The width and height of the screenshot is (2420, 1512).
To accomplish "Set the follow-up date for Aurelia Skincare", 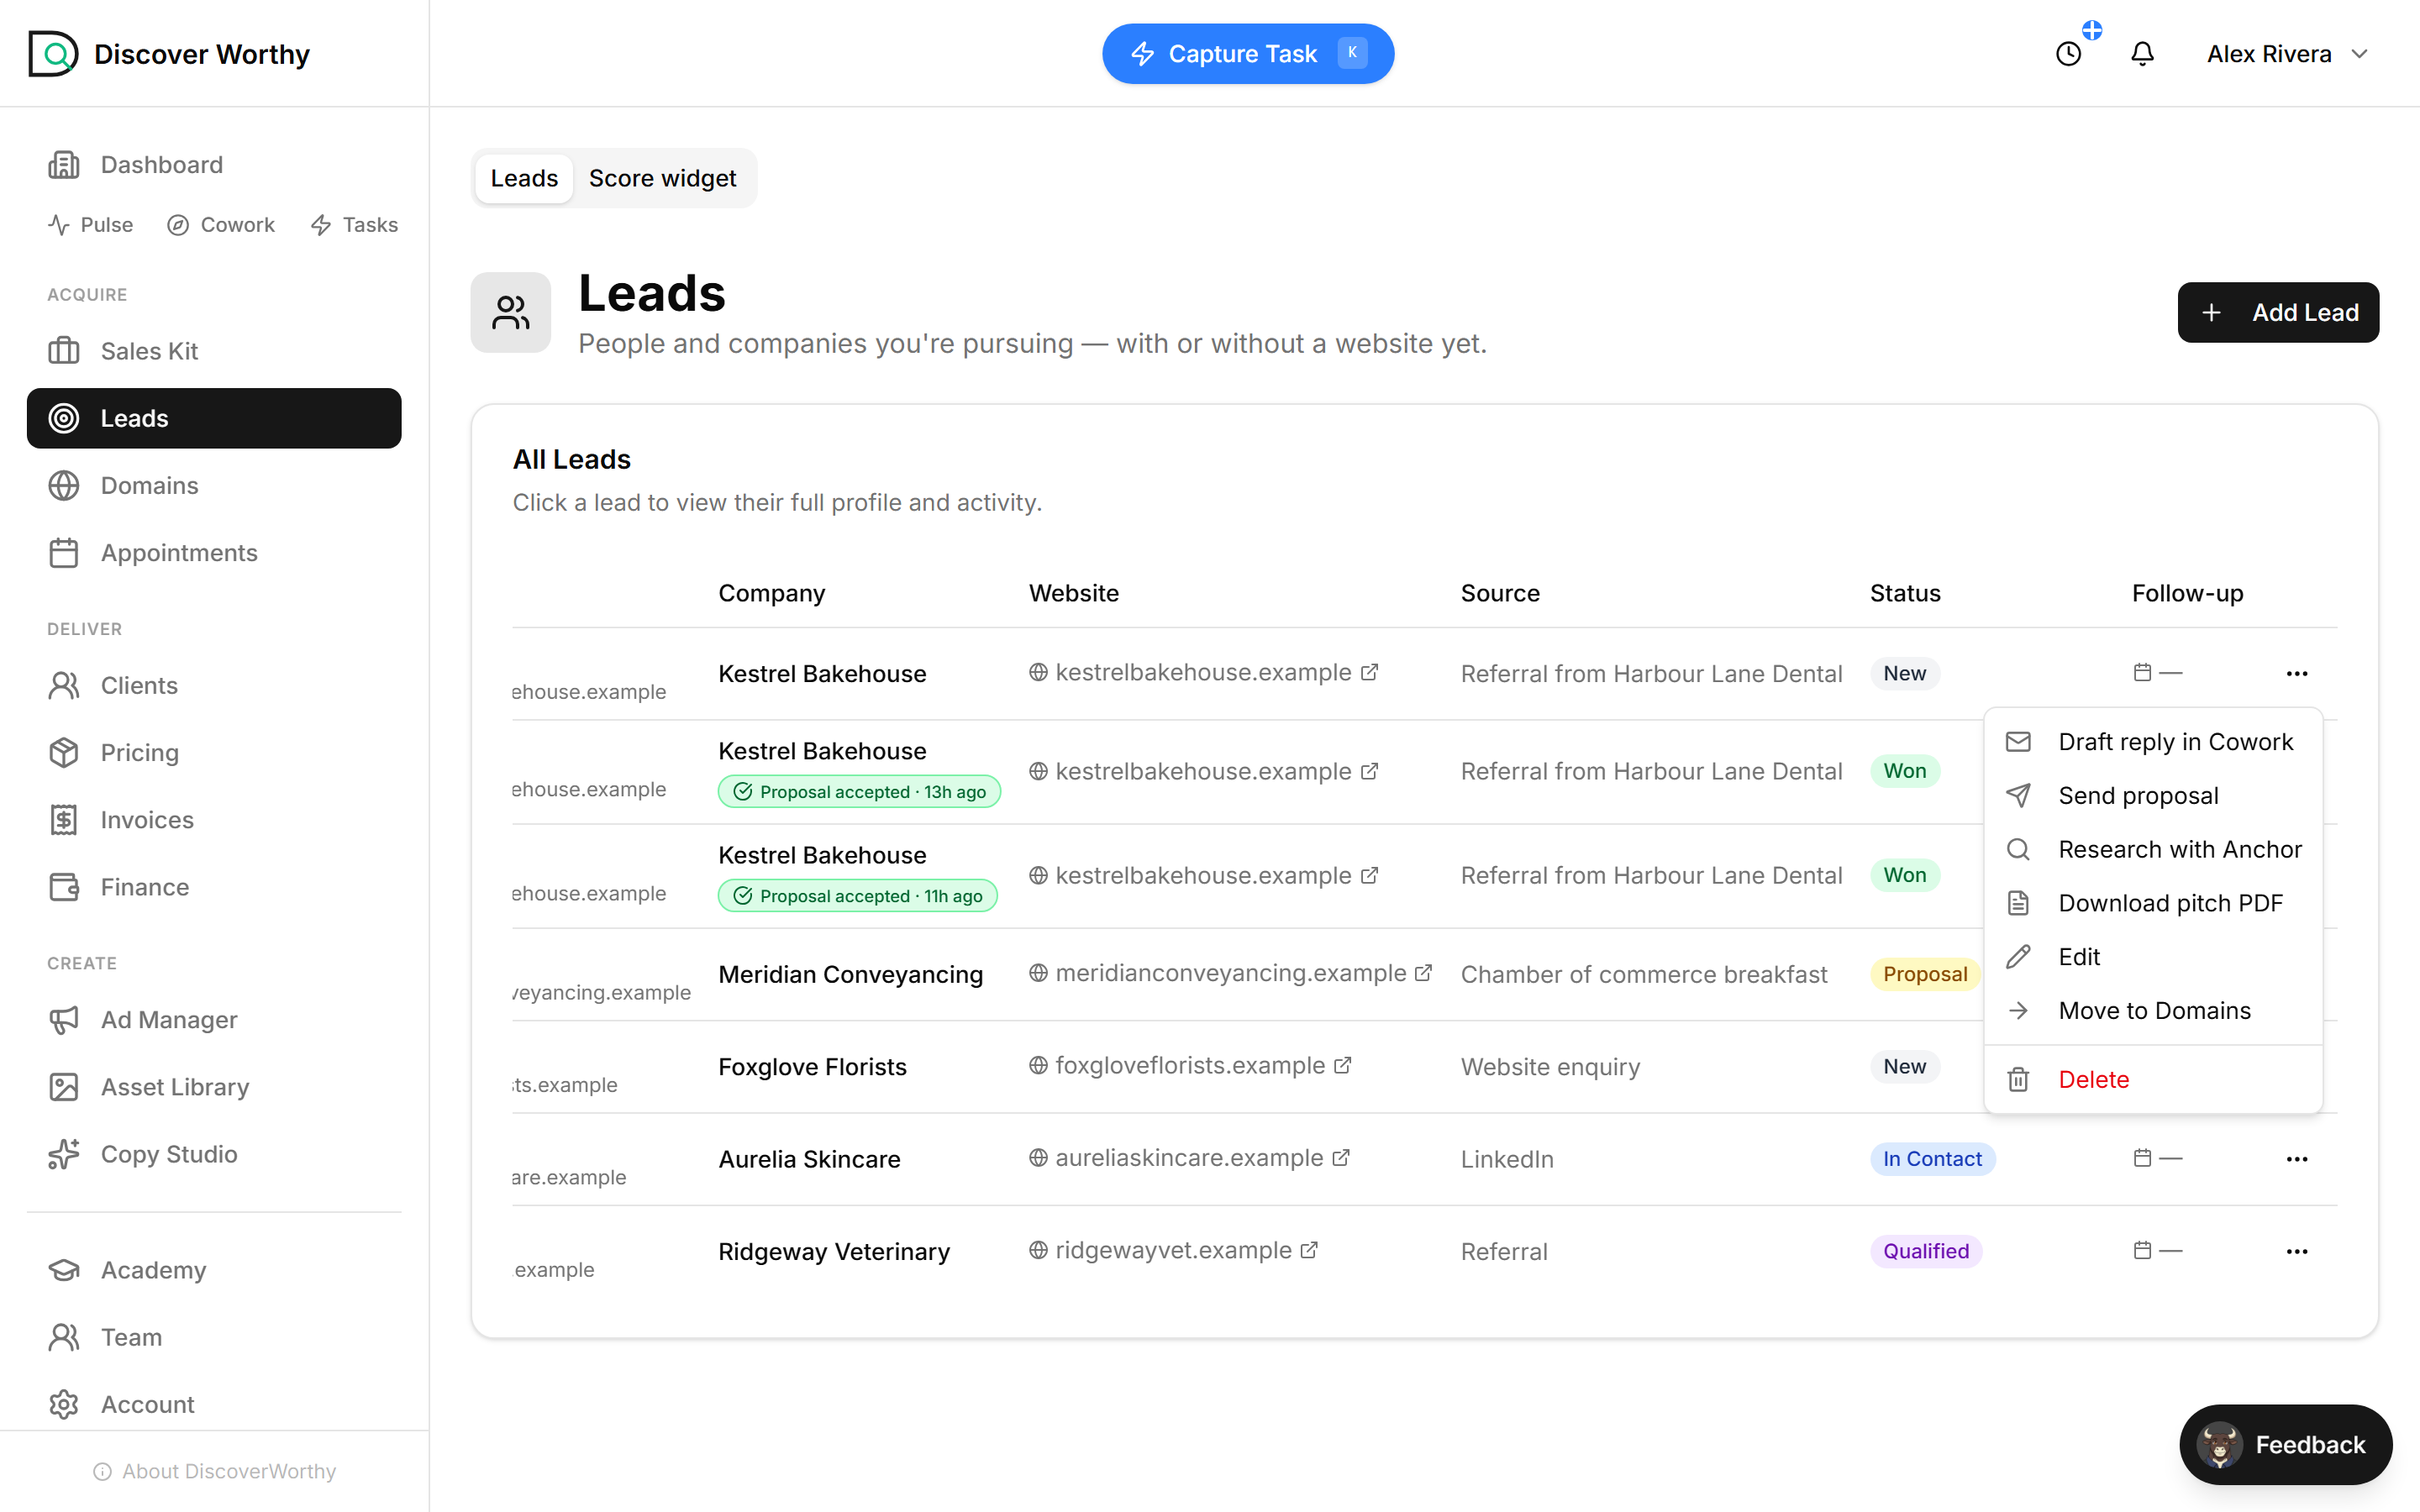I will coord(2157,1159).
